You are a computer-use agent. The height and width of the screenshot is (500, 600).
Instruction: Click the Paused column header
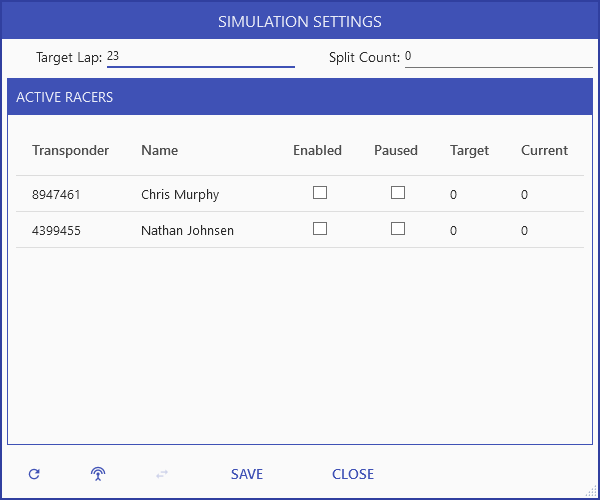tap(396, 150)
